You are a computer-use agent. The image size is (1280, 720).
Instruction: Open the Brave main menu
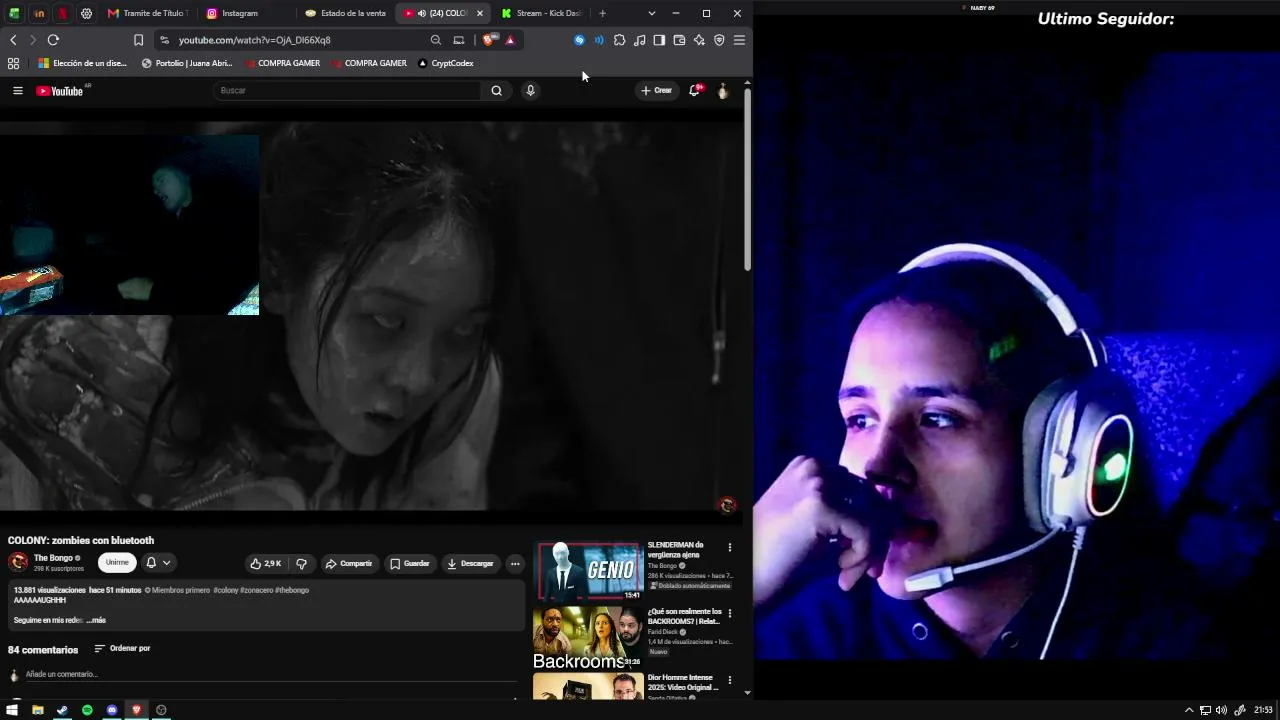coord(739,40)
